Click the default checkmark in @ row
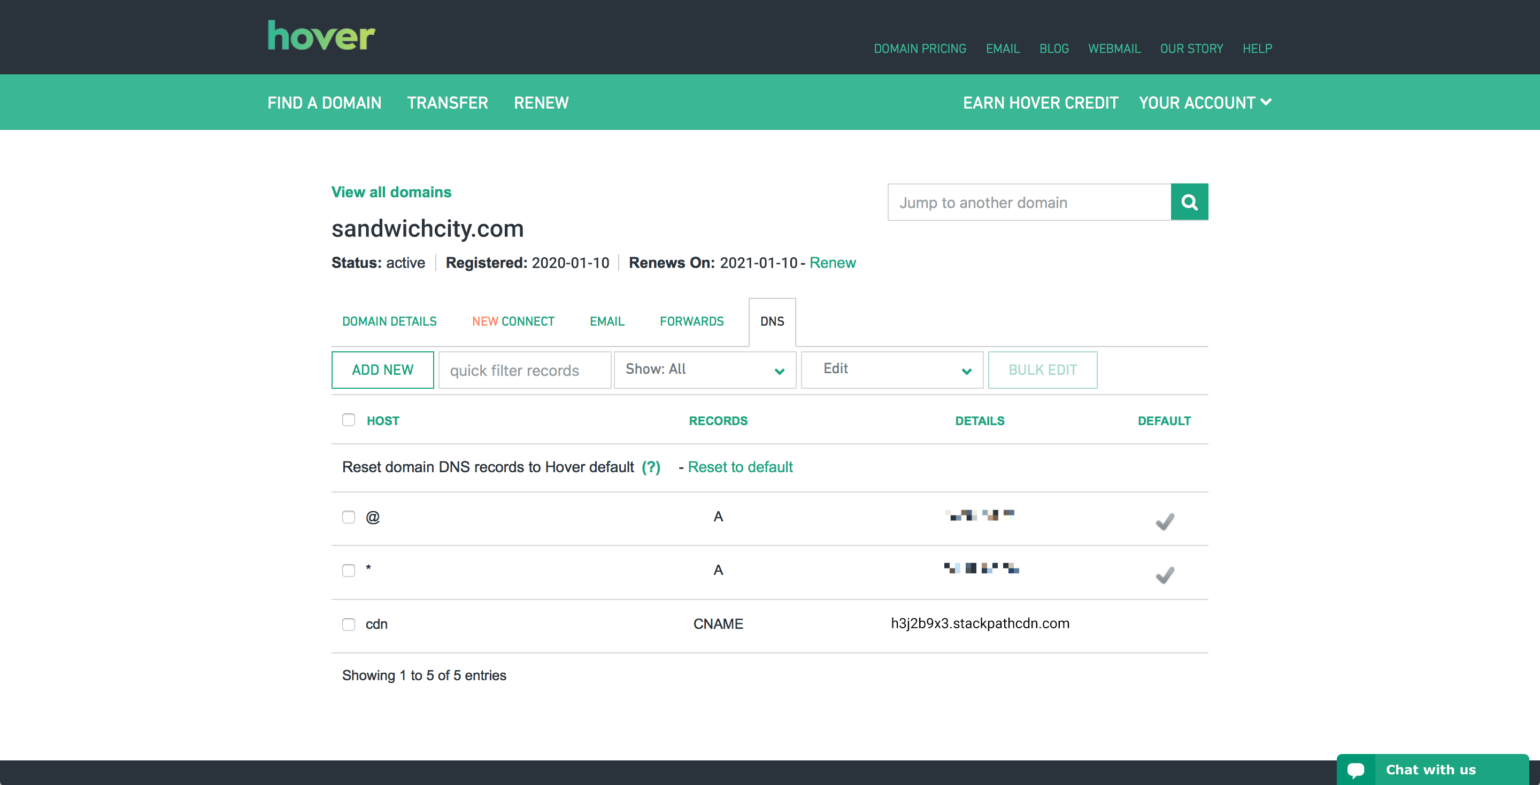The height and width of the screenshot is (785, 1540). [x=1164, y=521]
